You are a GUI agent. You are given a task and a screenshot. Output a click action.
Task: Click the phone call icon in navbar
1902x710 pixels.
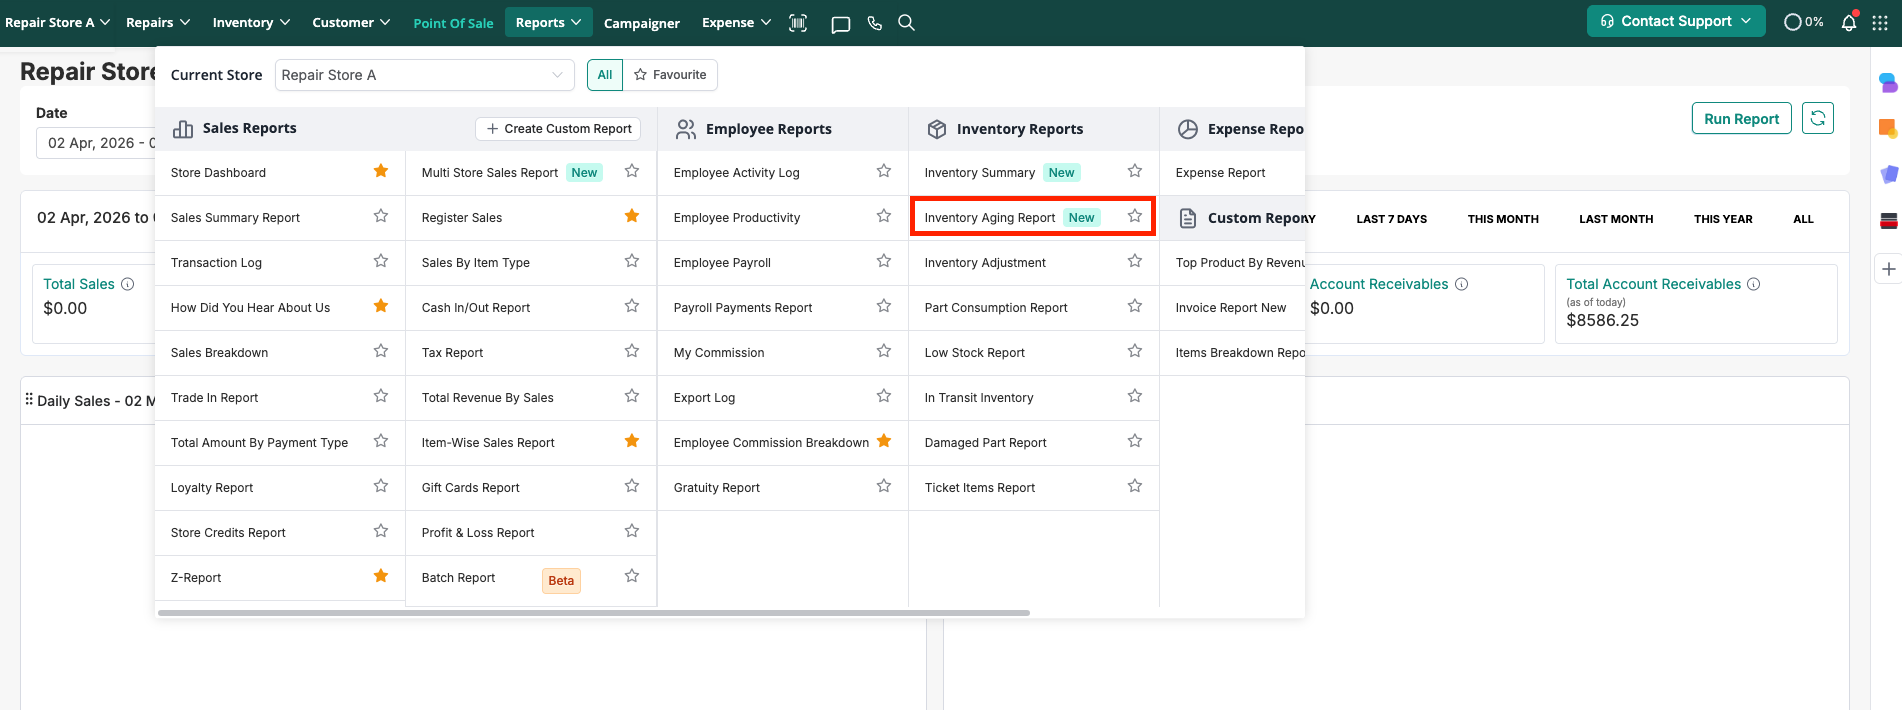874,23
